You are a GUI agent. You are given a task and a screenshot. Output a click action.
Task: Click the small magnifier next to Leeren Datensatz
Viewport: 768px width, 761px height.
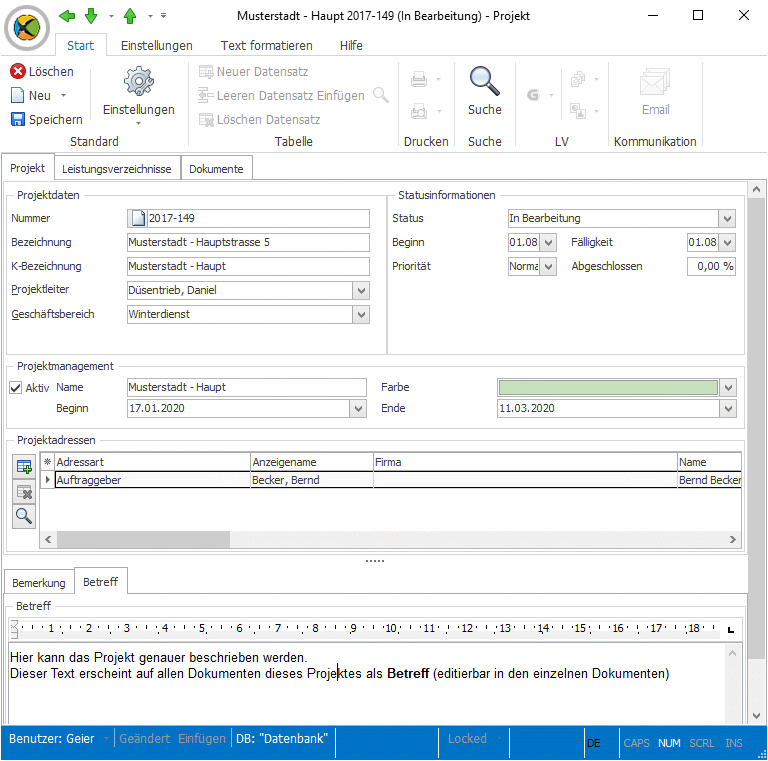(381, 95)
